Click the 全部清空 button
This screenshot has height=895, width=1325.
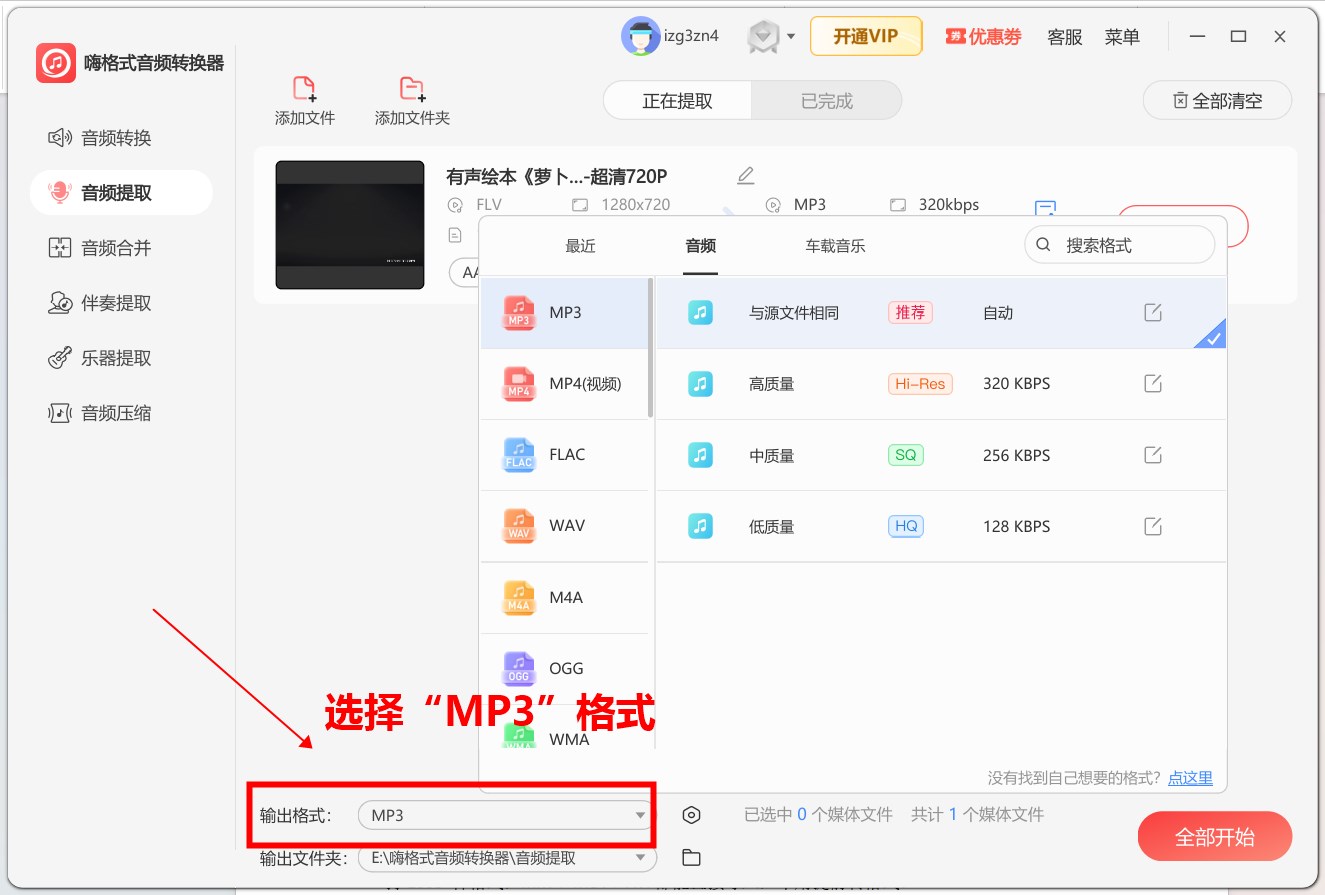click(x=1217, y=100)
